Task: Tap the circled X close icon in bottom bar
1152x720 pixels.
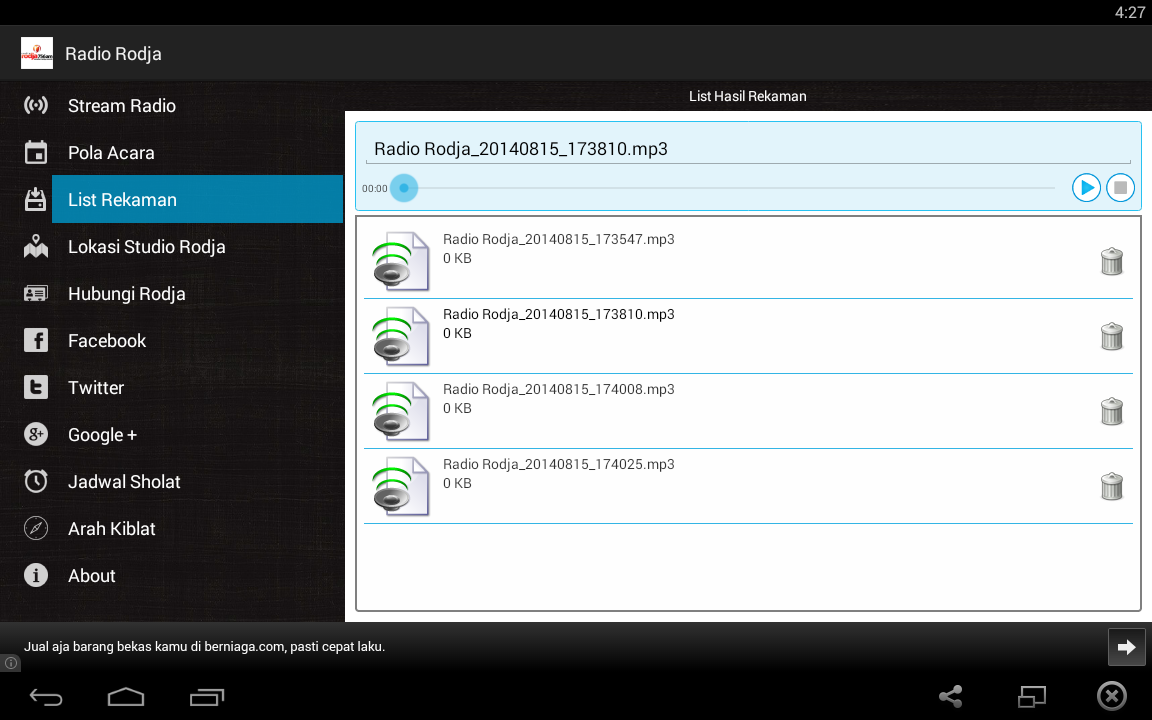Action: (x=1112, y=696)
